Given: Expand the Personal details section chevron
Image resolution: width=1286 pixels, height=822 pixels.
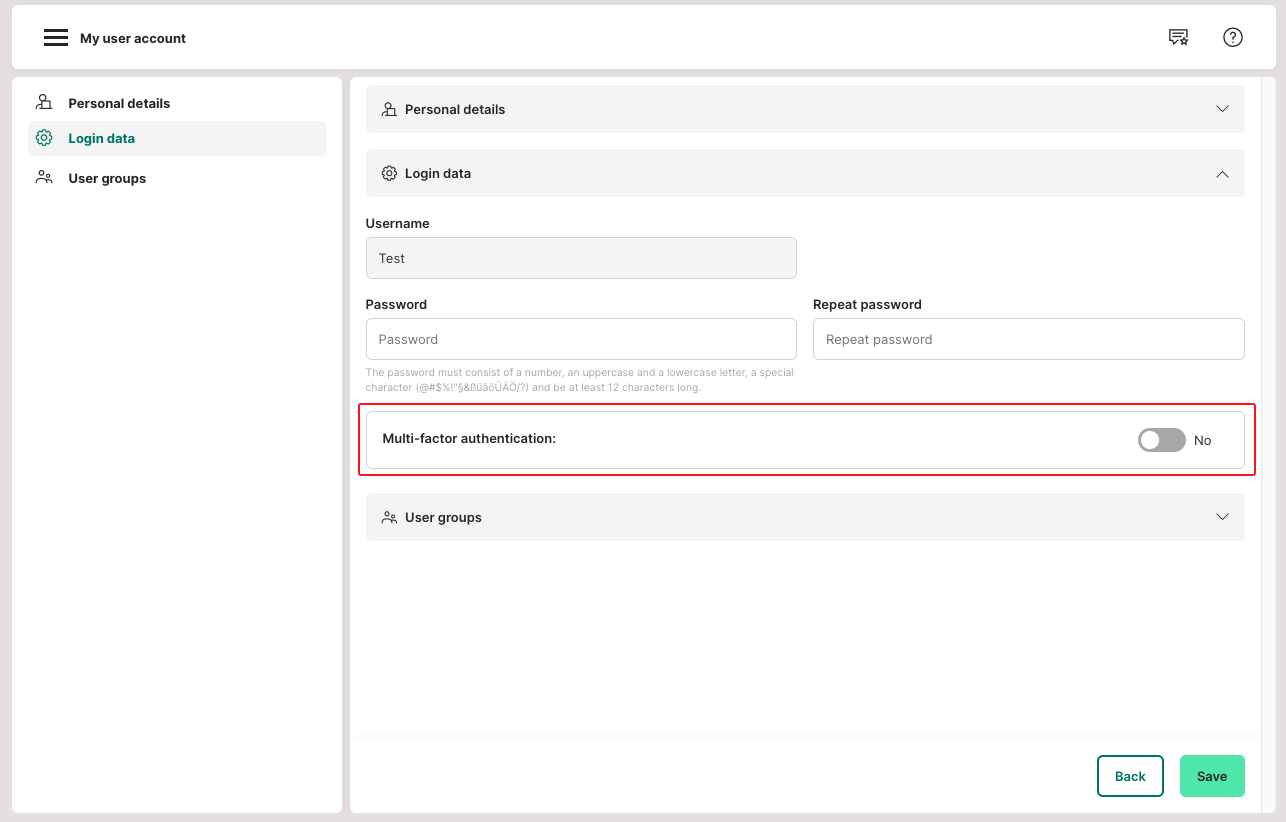Looking at the screenshot, I should tap(1222, 109).
